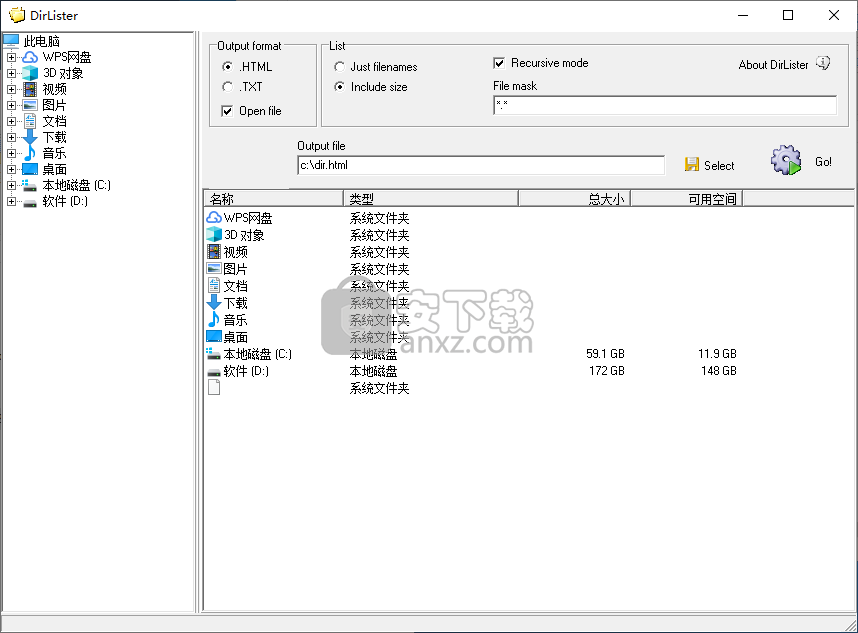Choose Include size list option
This screenshot has height=633, width=858.
(339, 86)
